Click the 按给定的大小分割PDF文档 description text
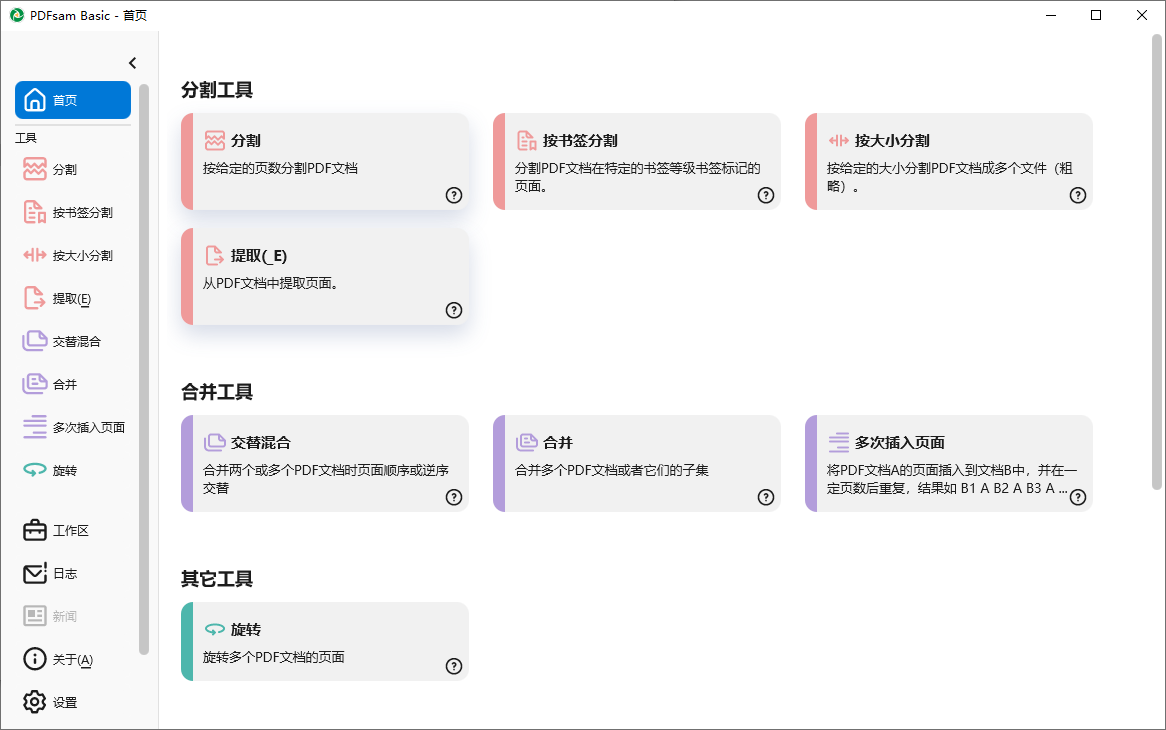 pyautogui.click(x=950, y=177)
